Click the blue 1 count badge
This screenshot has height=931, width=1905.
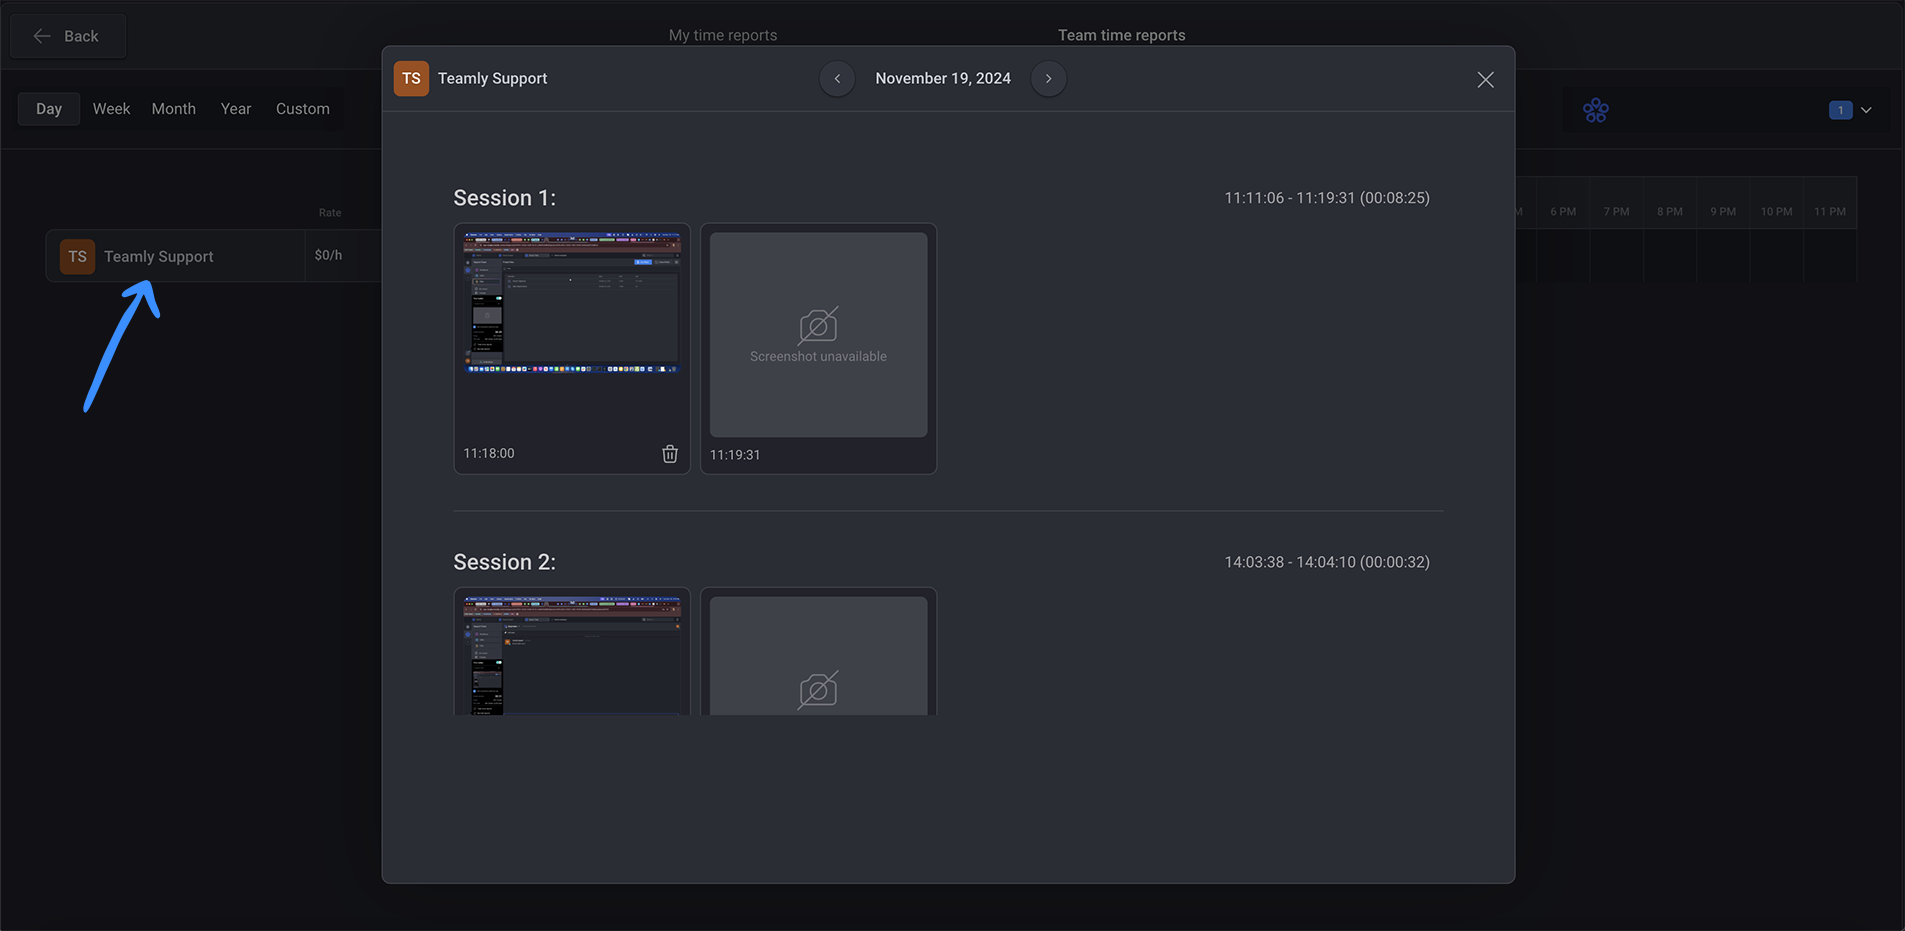tap(1840, 110)
